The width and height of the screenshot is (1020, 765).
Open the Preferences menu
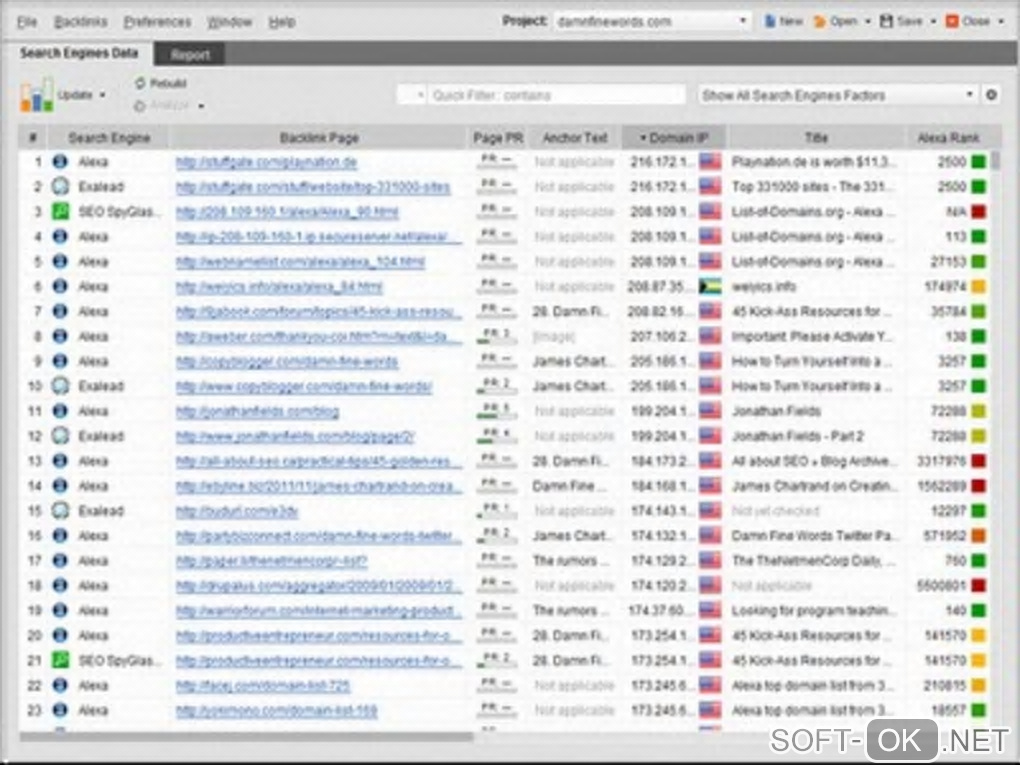coord(157,22)
